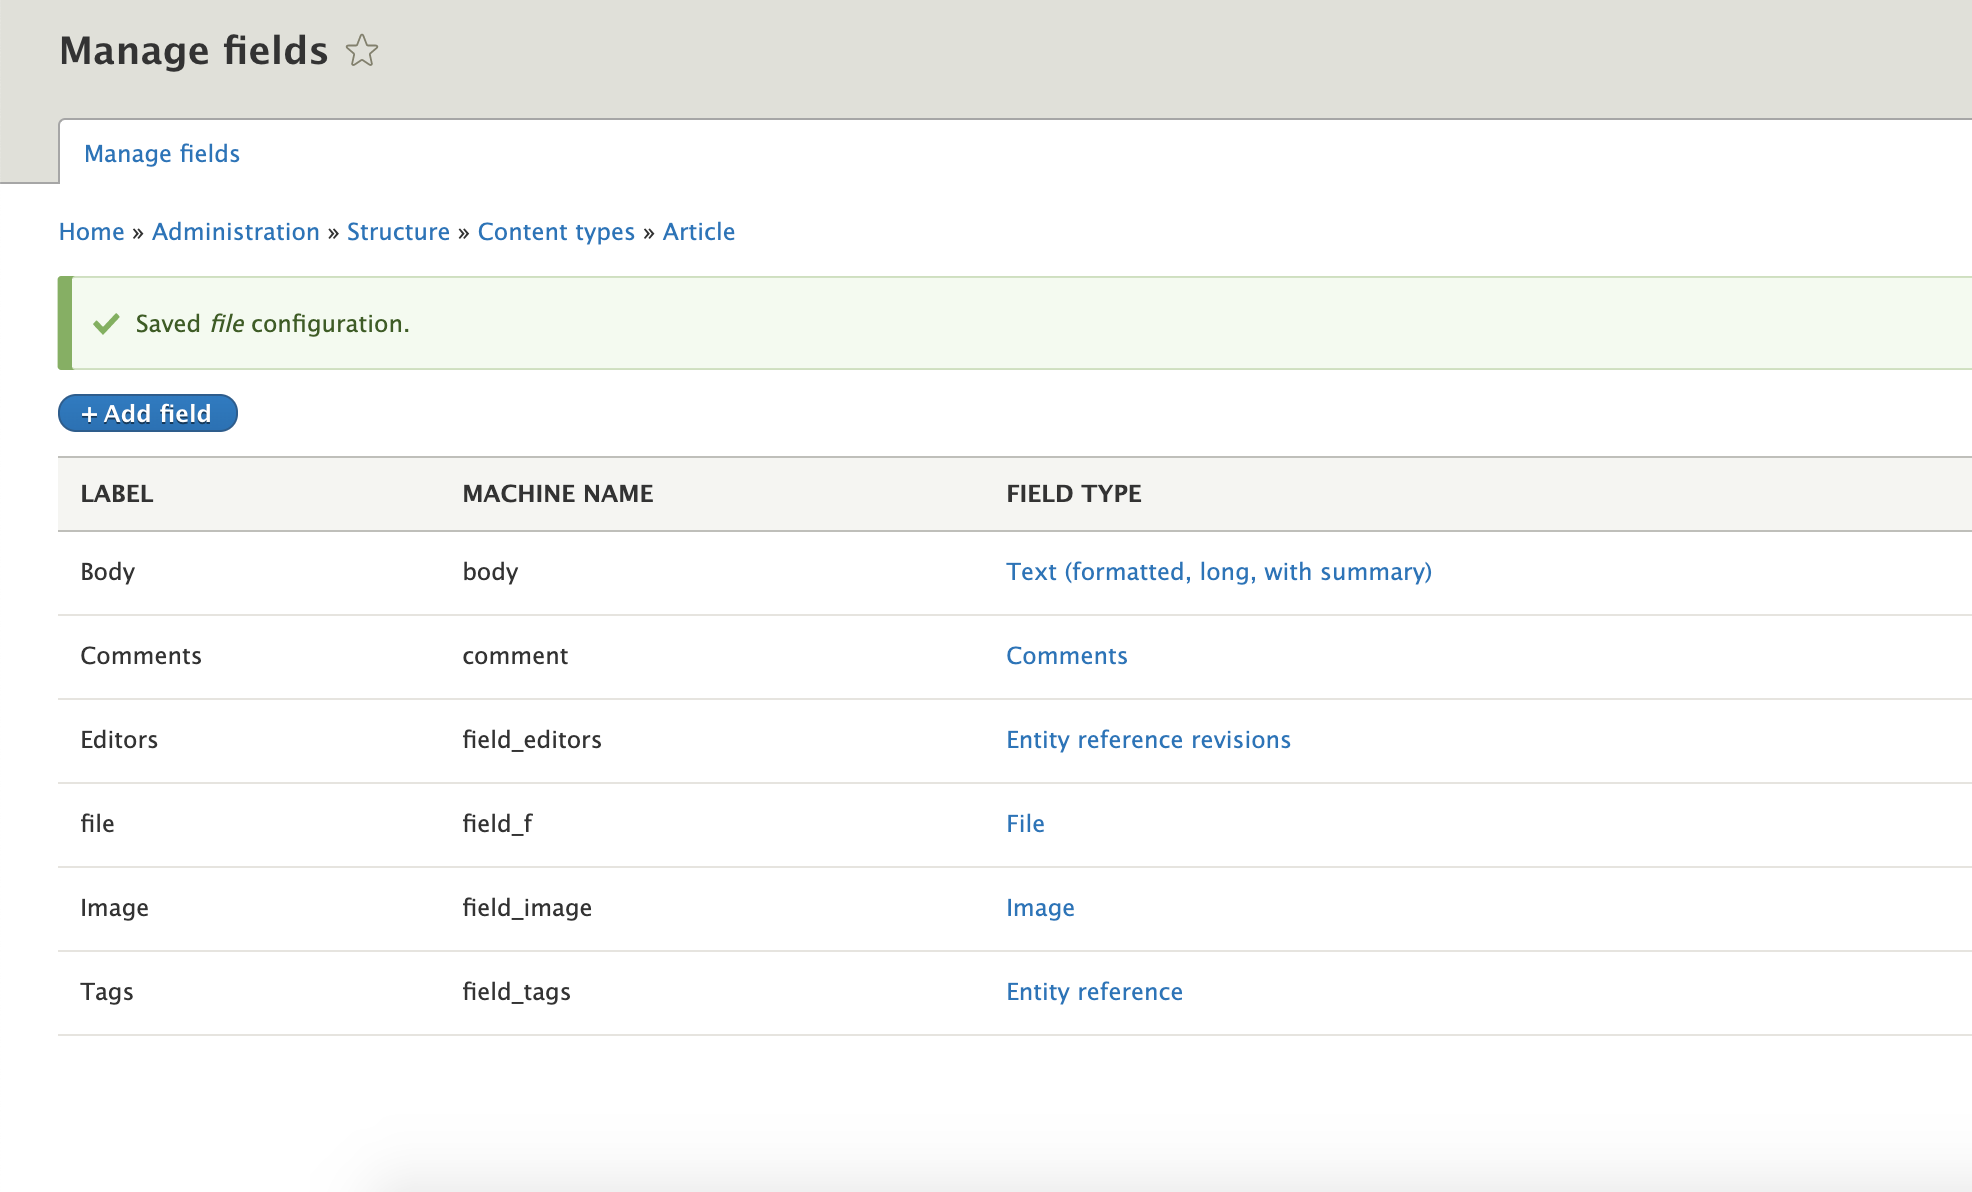
Task: Click the Article breadcrumb link
Action: pos(699,232)
